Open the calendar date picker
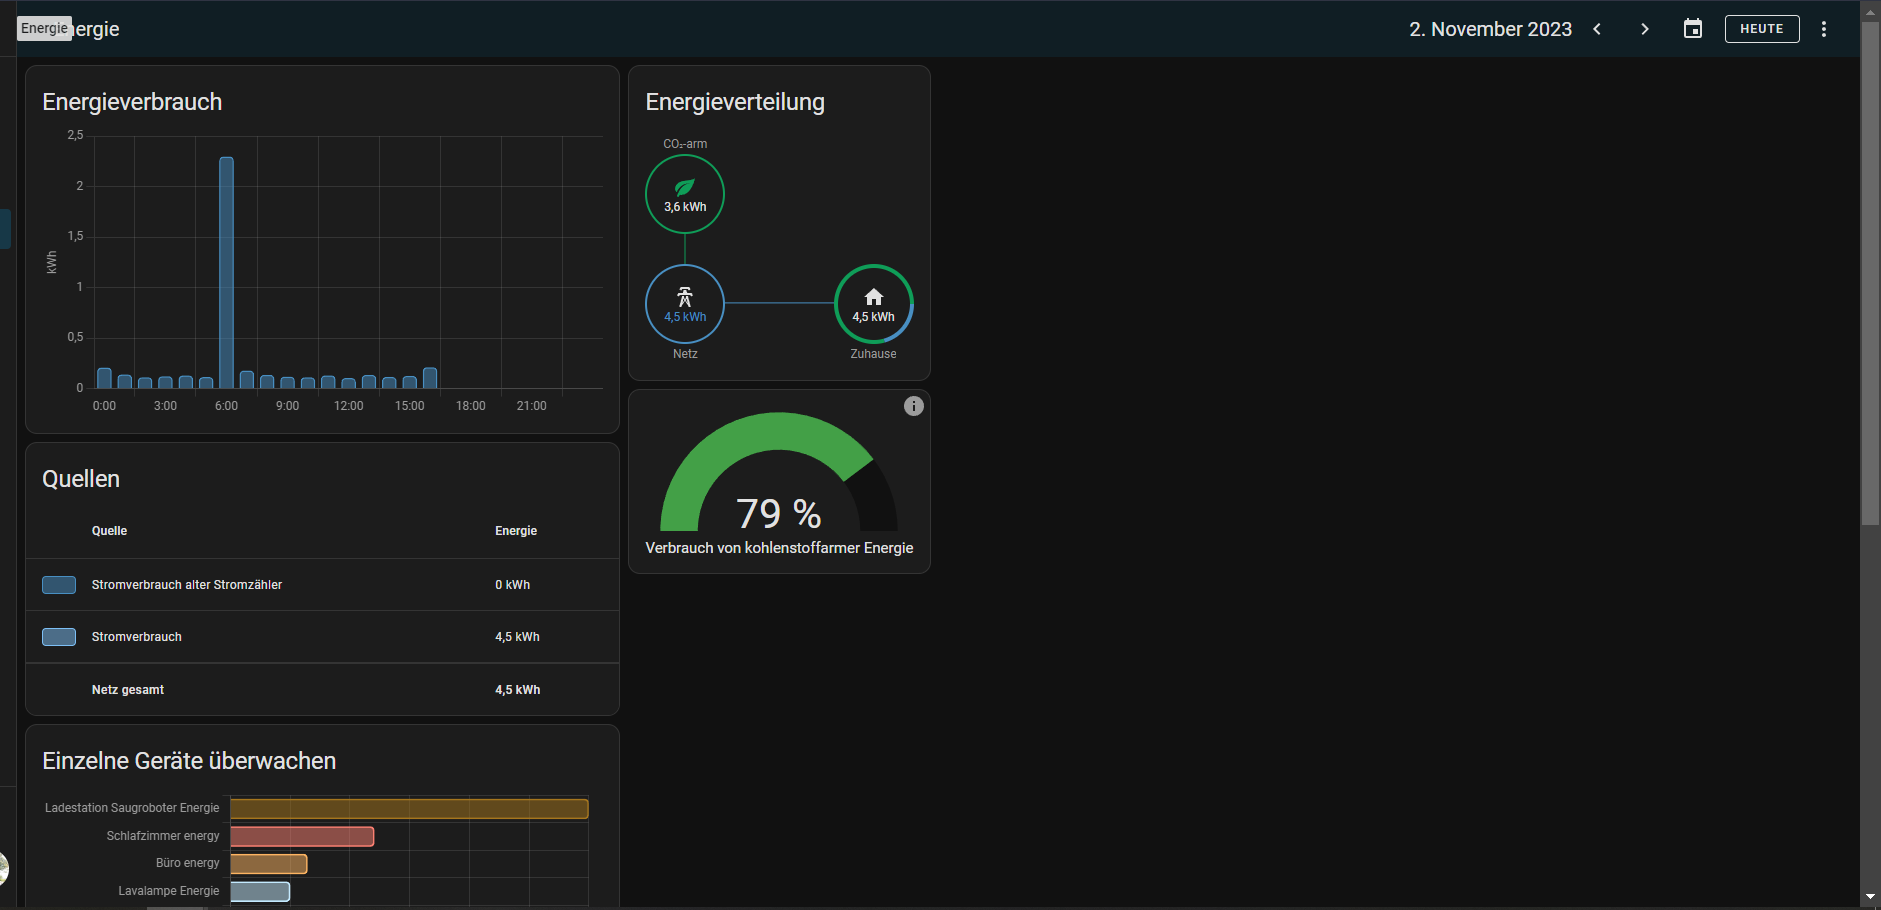This screenshot has width=1881, height=910. [1693, 29]
